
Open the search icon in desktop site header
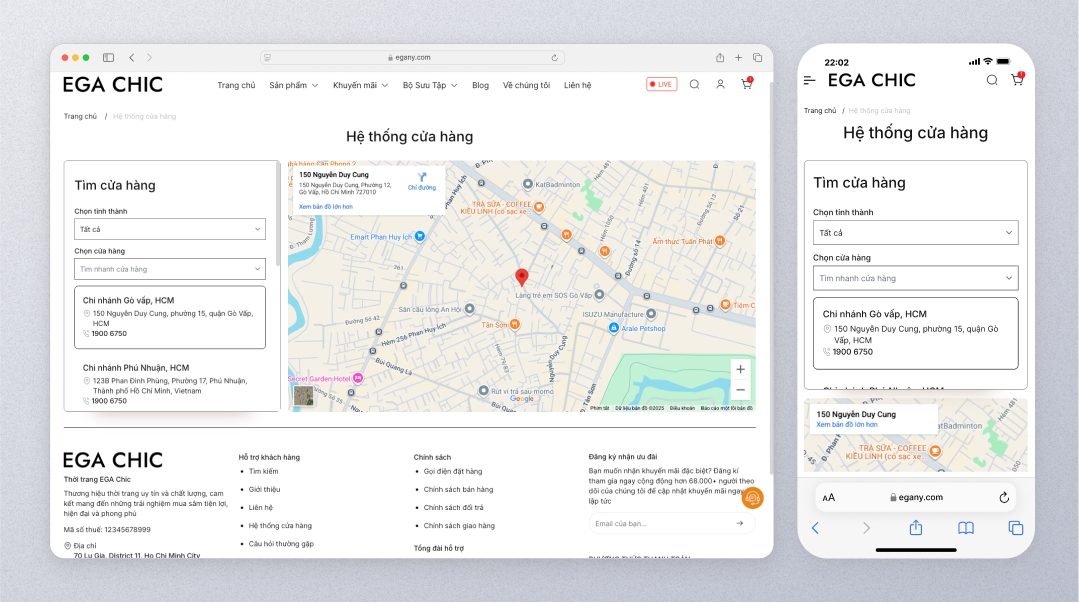point(694,85)
